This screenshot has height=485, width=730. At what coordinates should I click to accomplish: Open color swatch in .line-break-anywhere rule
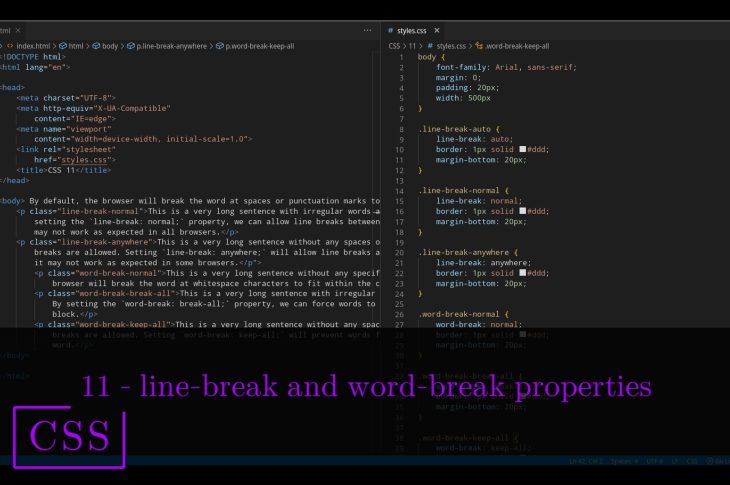[x=521, y=272]
